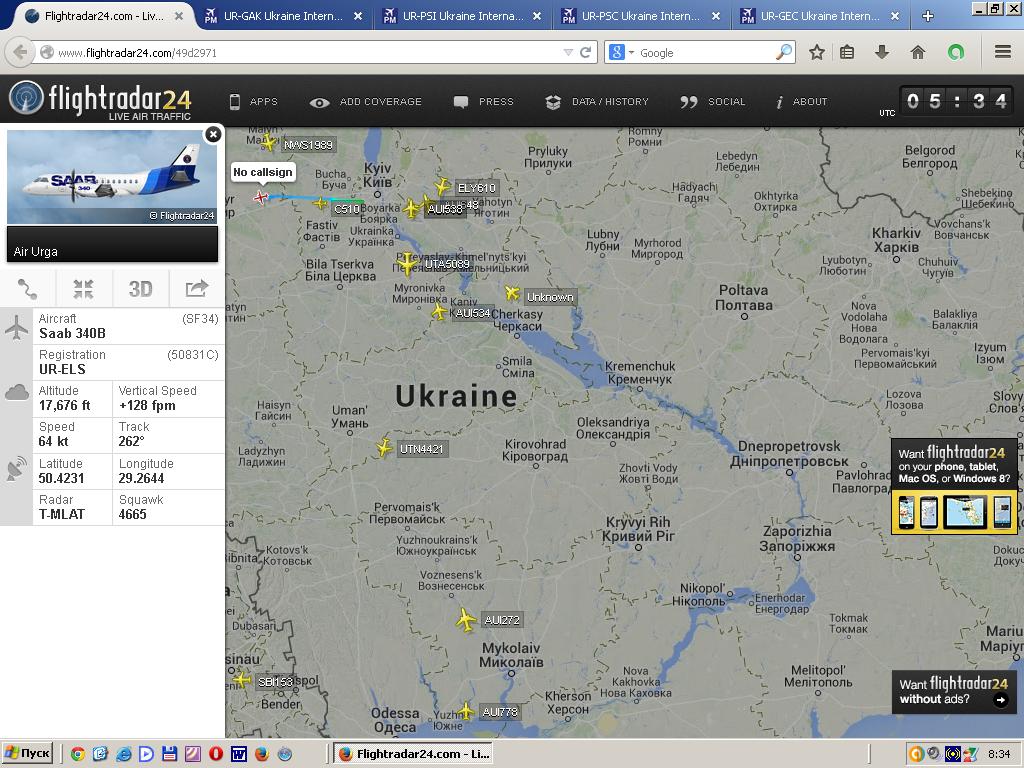This screenshot has width=1024, height=768.
Task: Click the Saab 340 aircraft photo thumbnail
Action: 112,177
